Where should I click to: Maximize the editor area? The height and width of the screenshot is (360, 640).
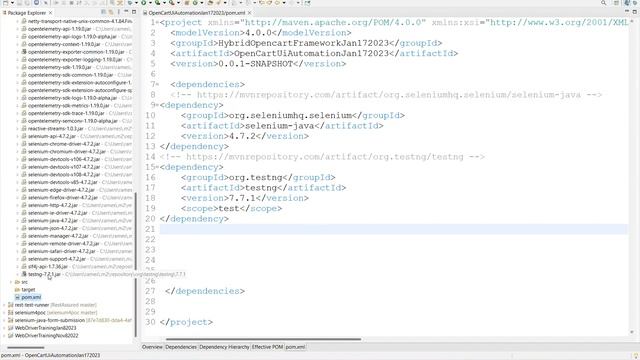click(635, 12)
